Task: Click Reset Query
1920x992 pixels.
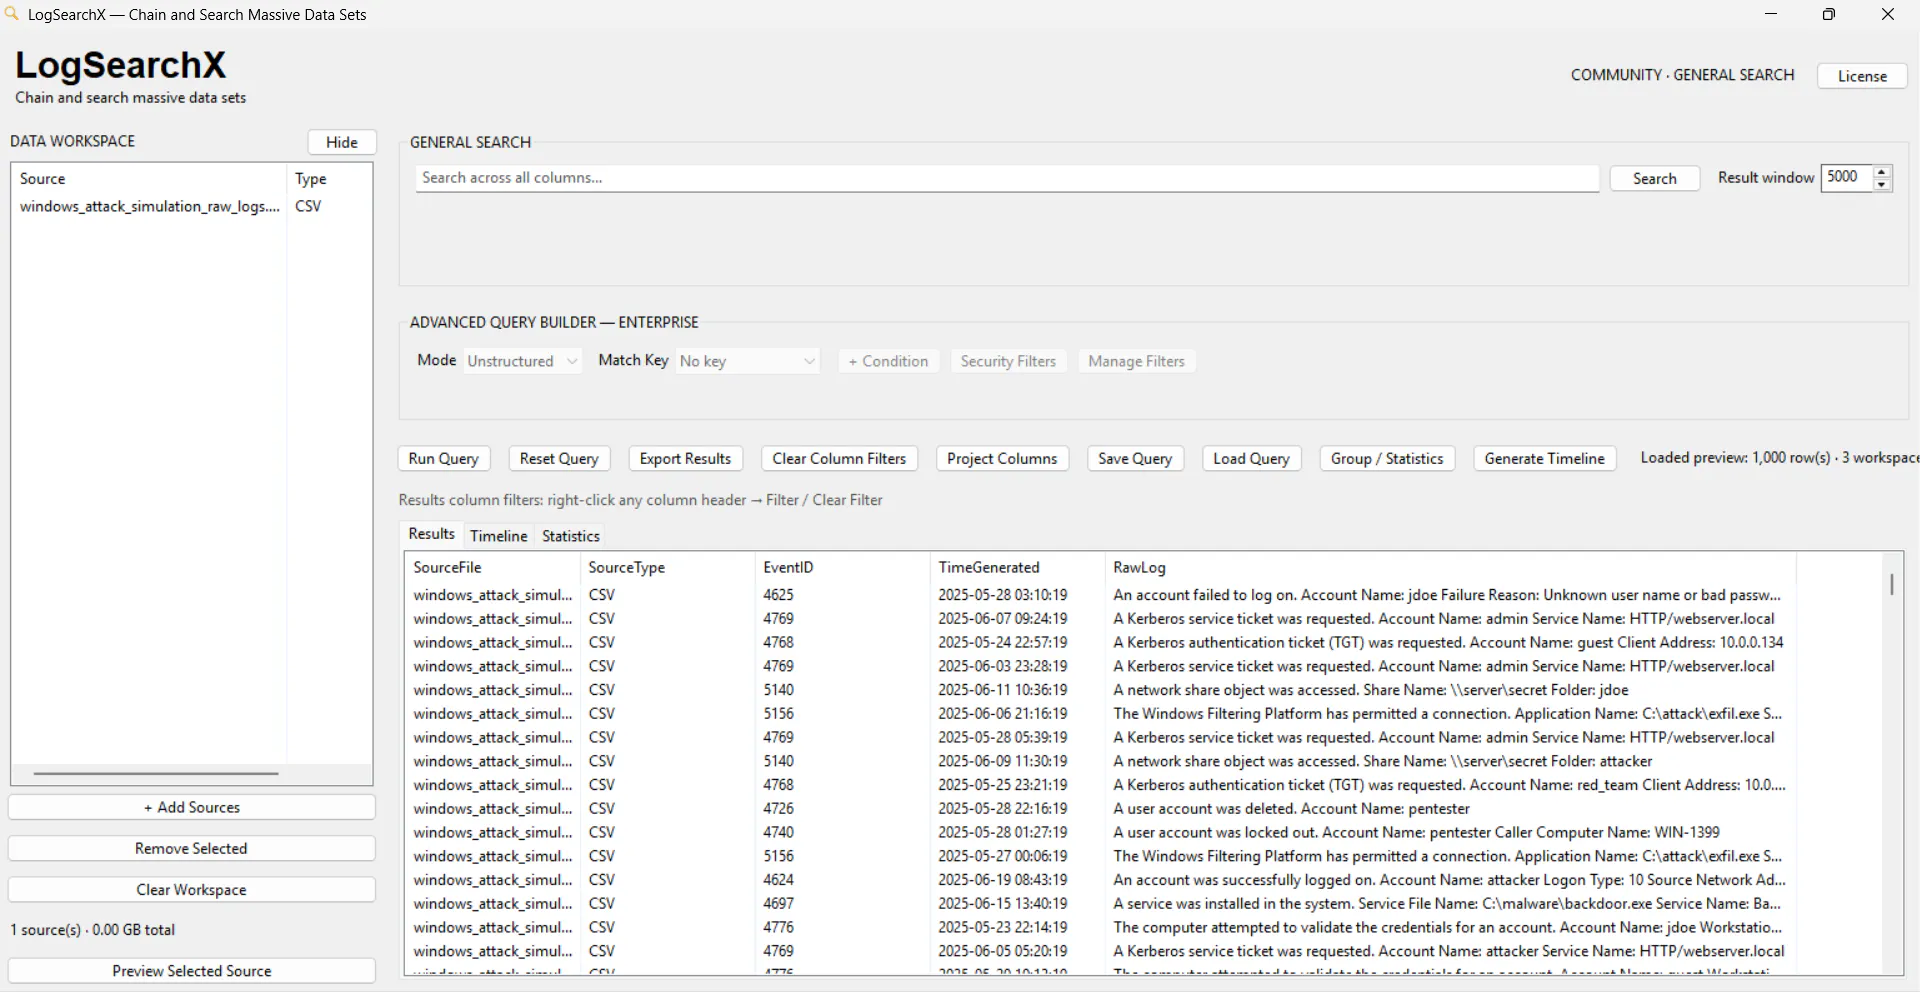Action: [559, 458]
